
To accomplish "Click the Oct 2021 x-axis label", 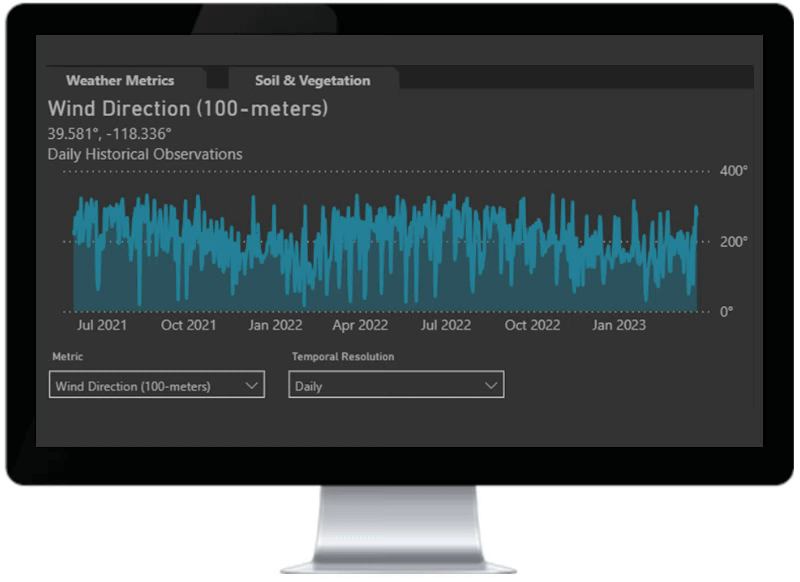I will click(x=189, y=325).
